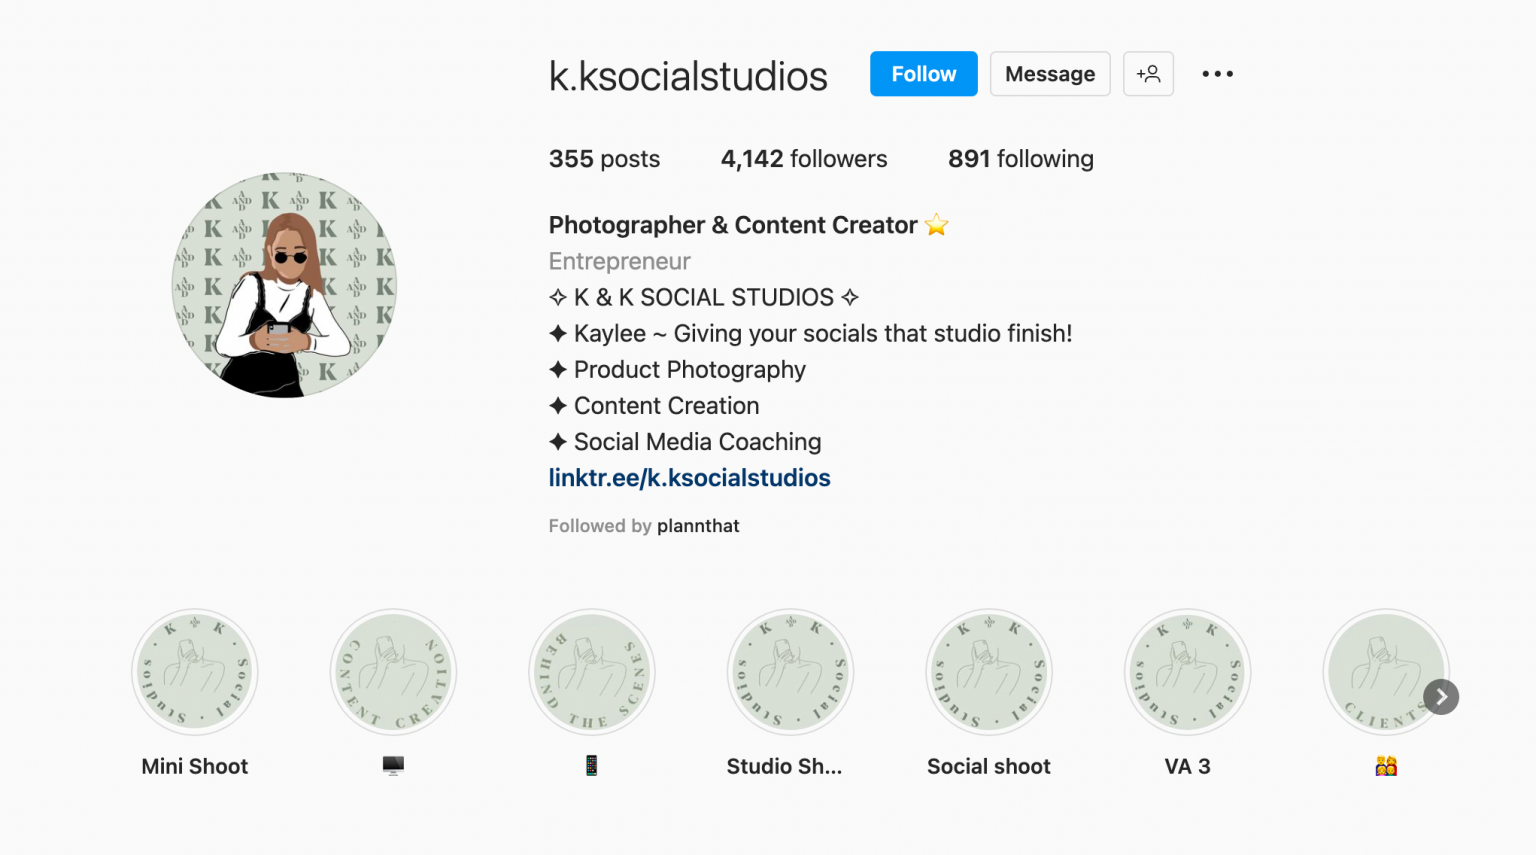The width and height of the screenshot is (1536, 855).
Task: View the followers list
Action: [803, 158]
